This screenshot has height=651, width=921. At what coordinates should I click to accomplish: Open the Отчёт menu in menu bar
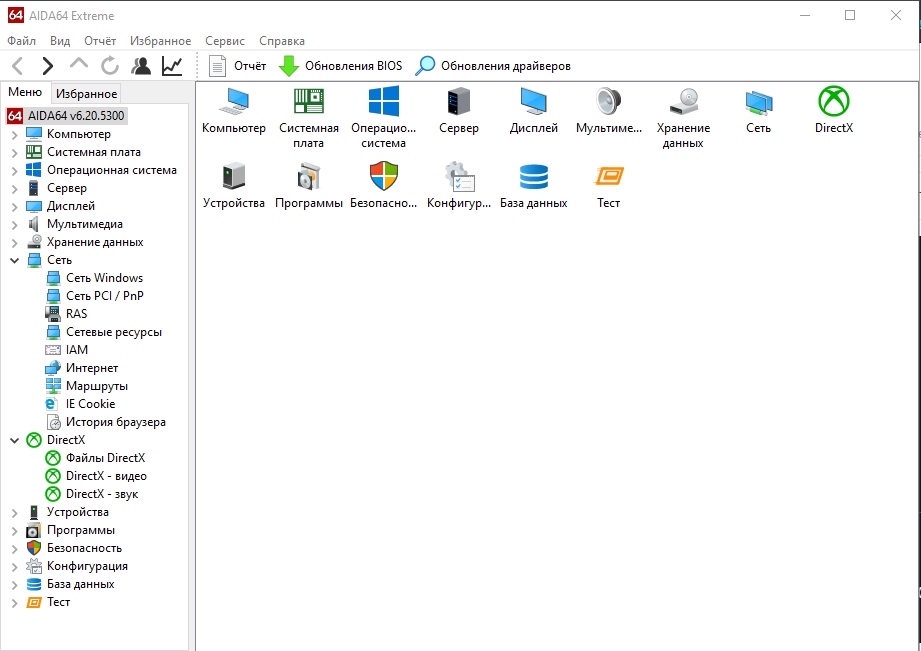(100, 41)
